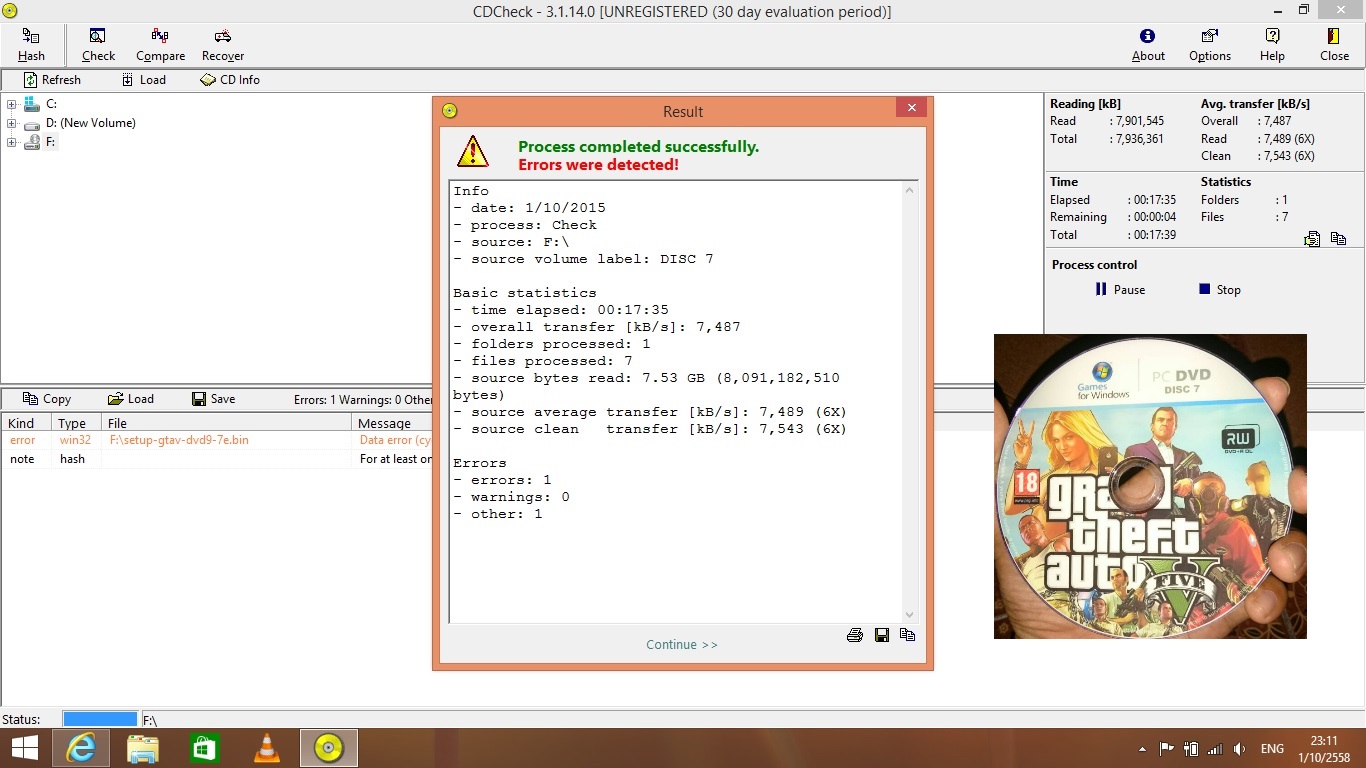This screenshot has width=1366, height=768.
Task: Save result using the floppy icon in dialog
Action: coord(882,635)
